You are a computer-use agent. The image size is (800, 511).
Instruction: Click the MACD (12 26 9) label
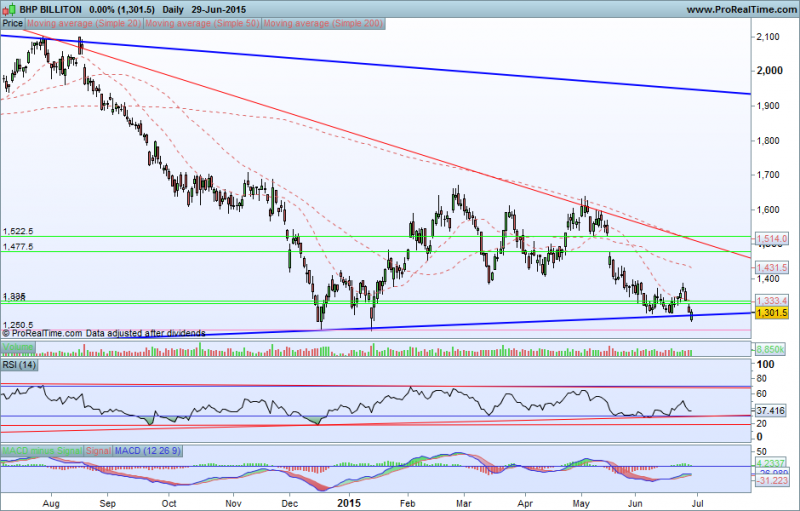148,449
